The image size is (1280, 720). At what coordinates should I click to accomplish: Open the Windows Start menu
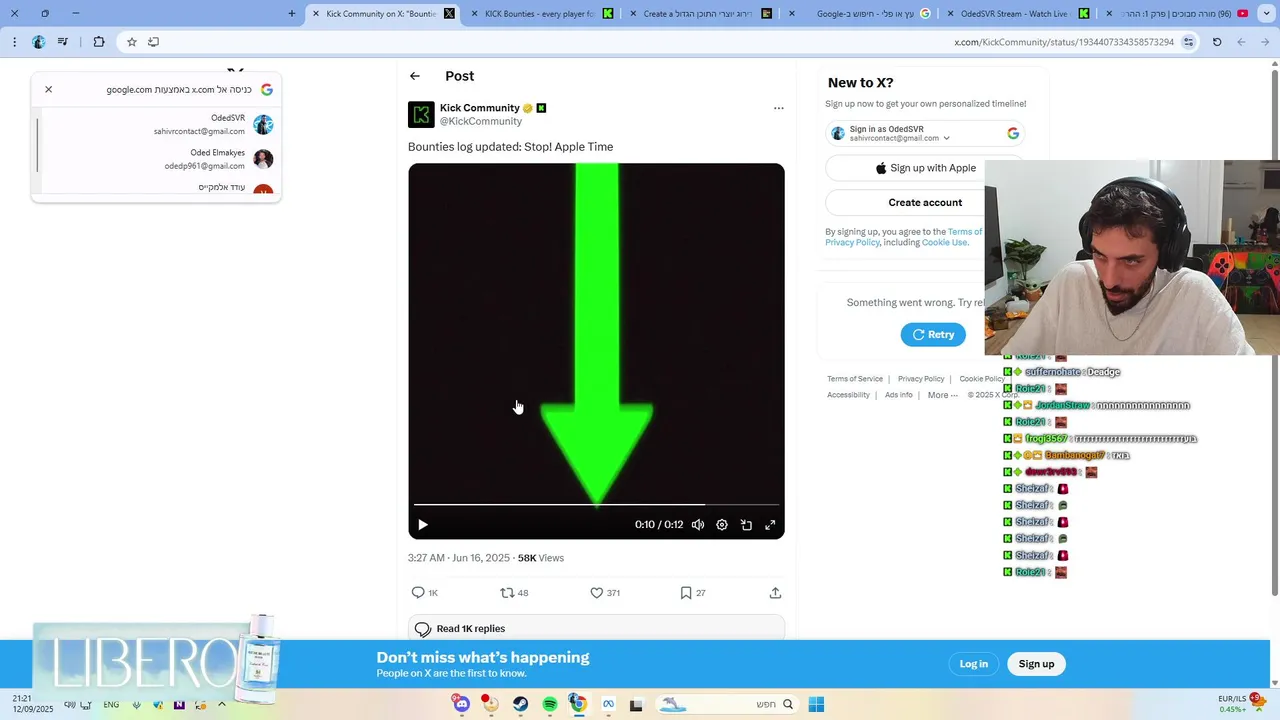pyautogui.click(x=816, y=704)
